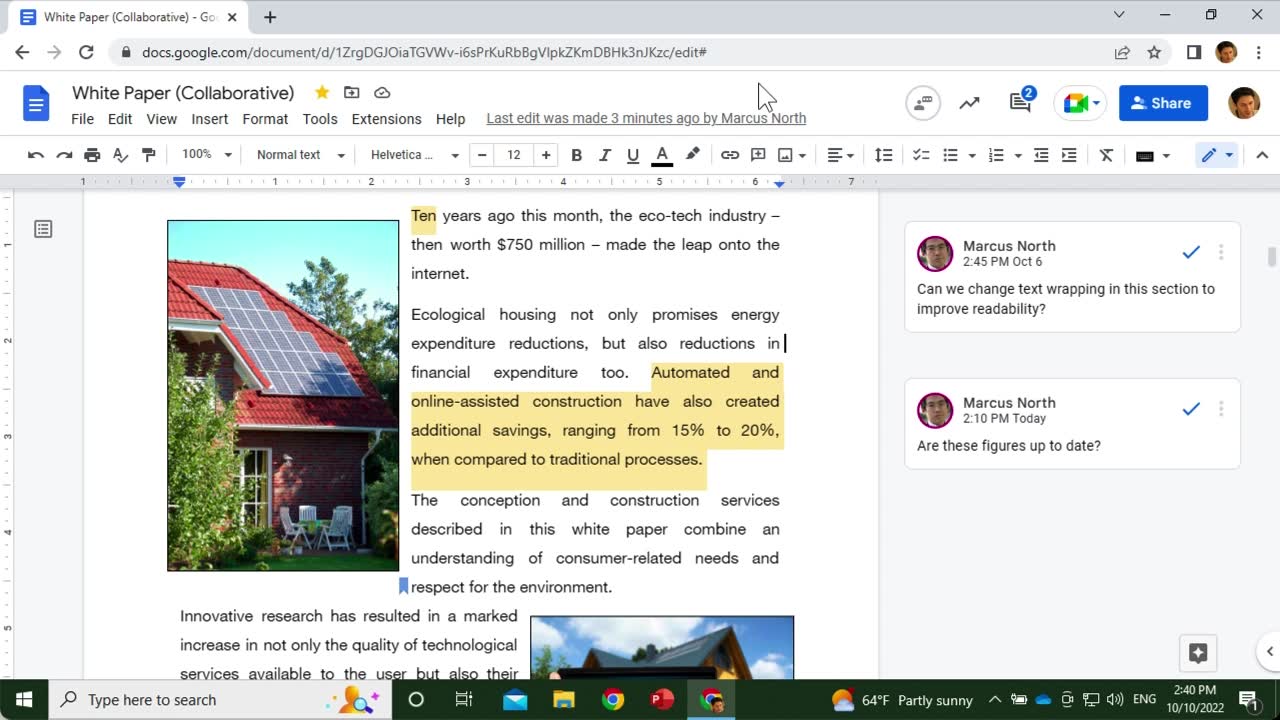Screen dimensions: 1280x720
Task: Open comment history icon
Action: [1020, 102]
